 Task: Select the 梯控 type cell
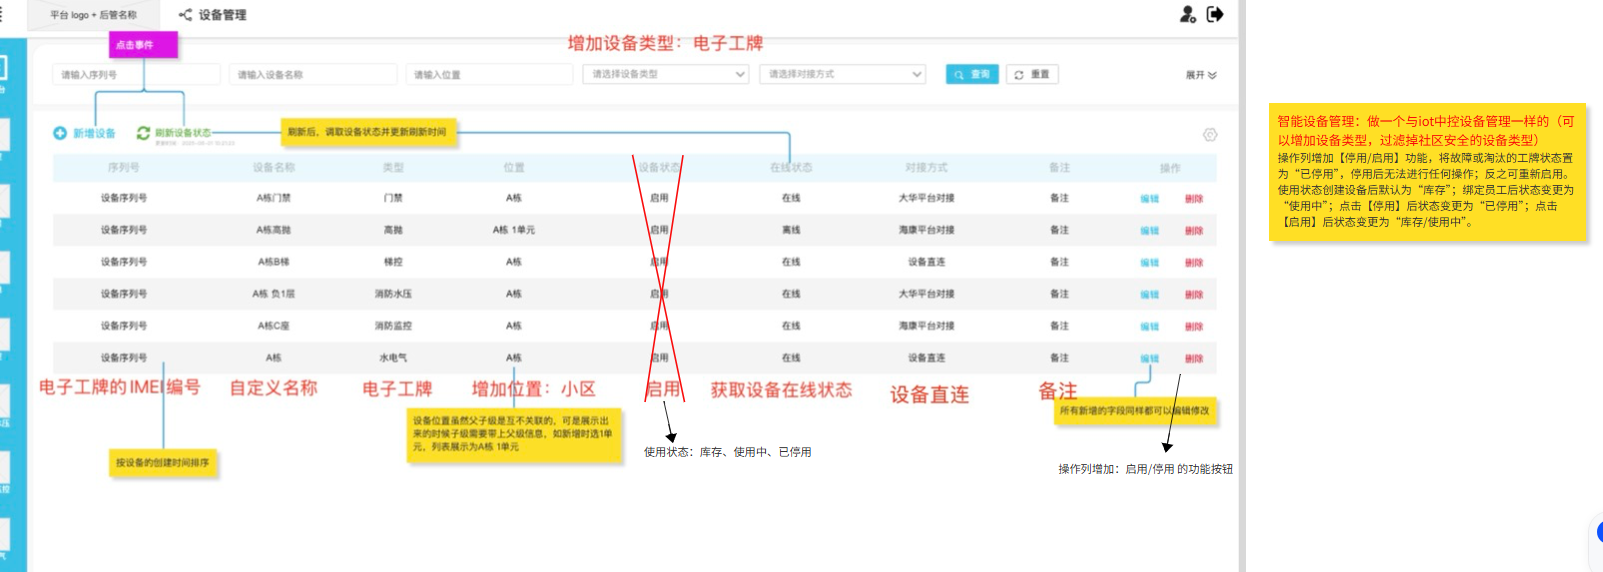[x=393, y=262]
